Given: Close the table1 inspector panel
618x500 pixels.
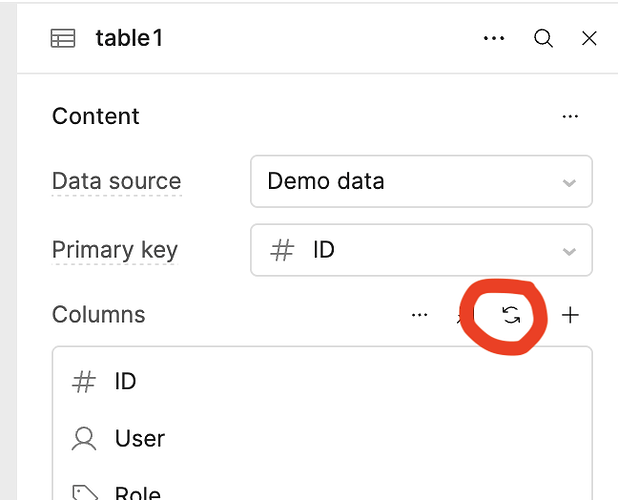Looking at the screenshot, I should coord(589,39).
